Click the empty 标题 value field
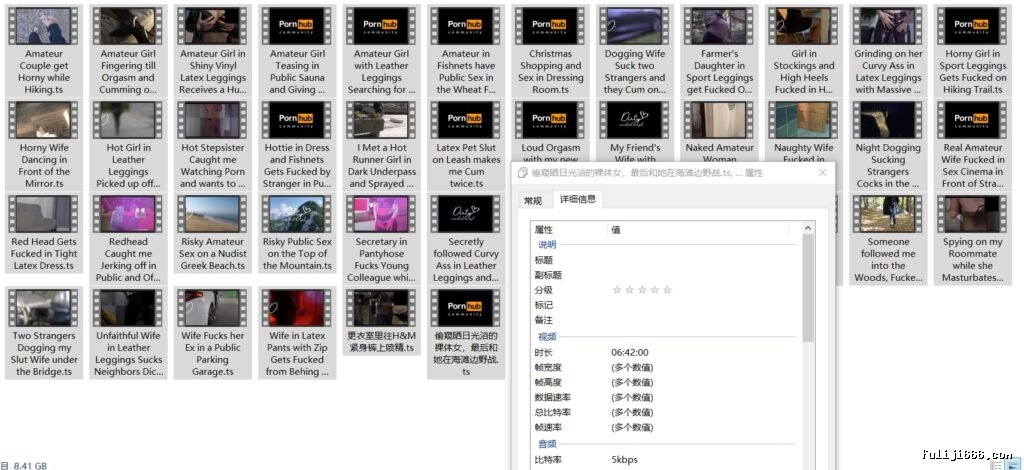Viewport: 1024px width, 470px height. click(702, 260)
